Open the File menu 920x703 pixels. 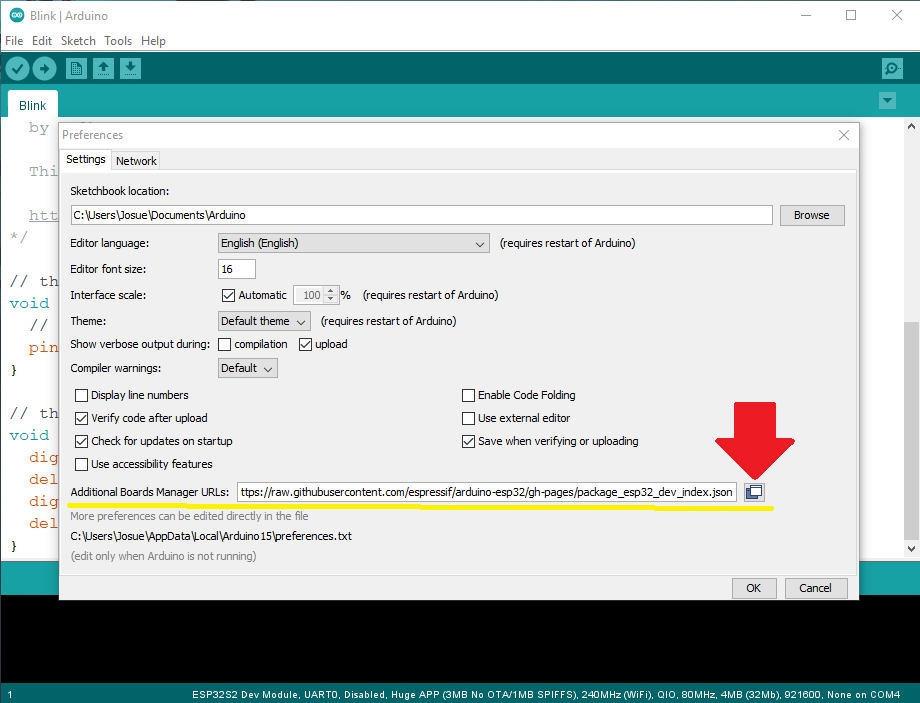tap(14, 41)
